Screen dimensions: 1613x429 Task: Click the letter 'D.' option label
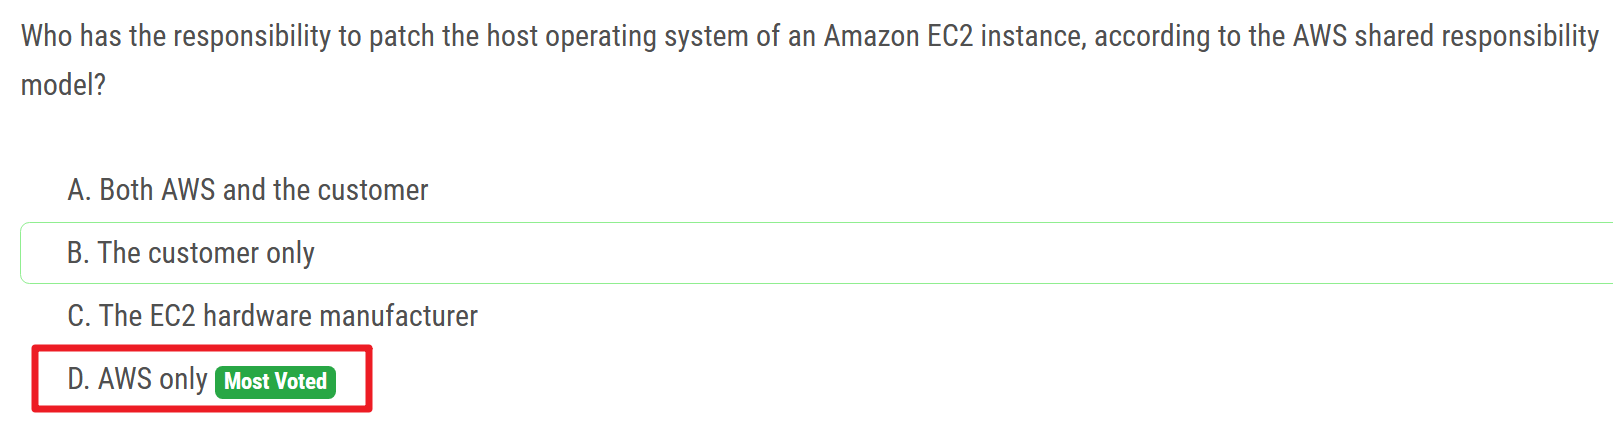click(x=78, y=379)
